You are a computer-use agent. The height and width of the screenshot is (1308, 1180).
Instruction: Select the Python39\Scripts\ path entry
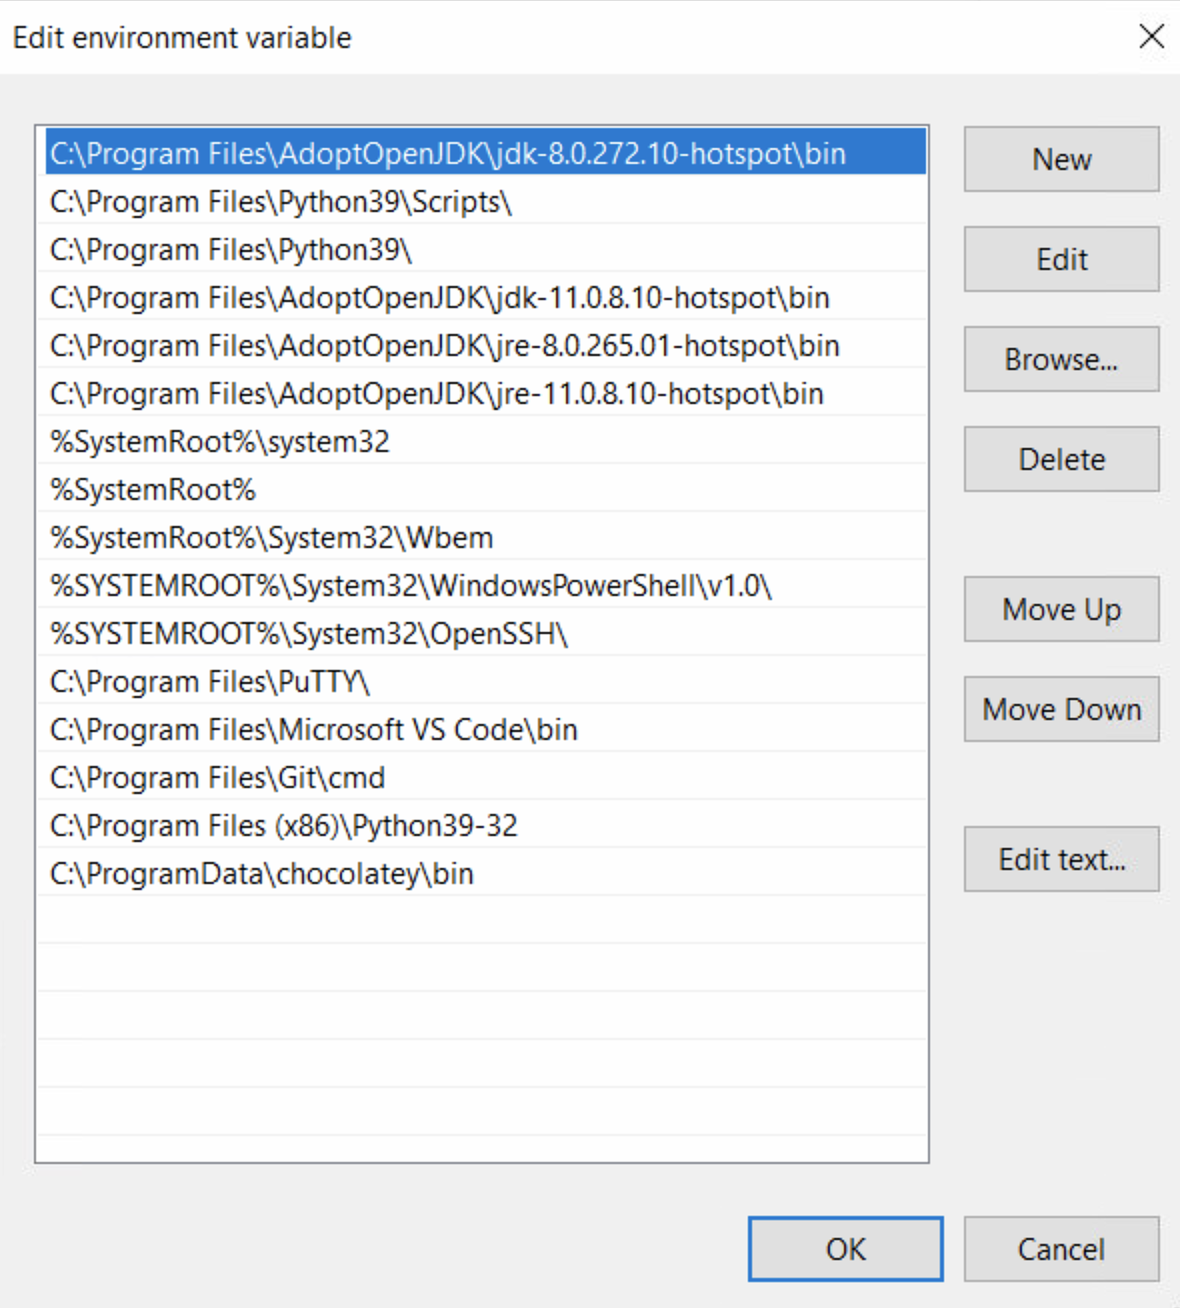click(281, 202)
